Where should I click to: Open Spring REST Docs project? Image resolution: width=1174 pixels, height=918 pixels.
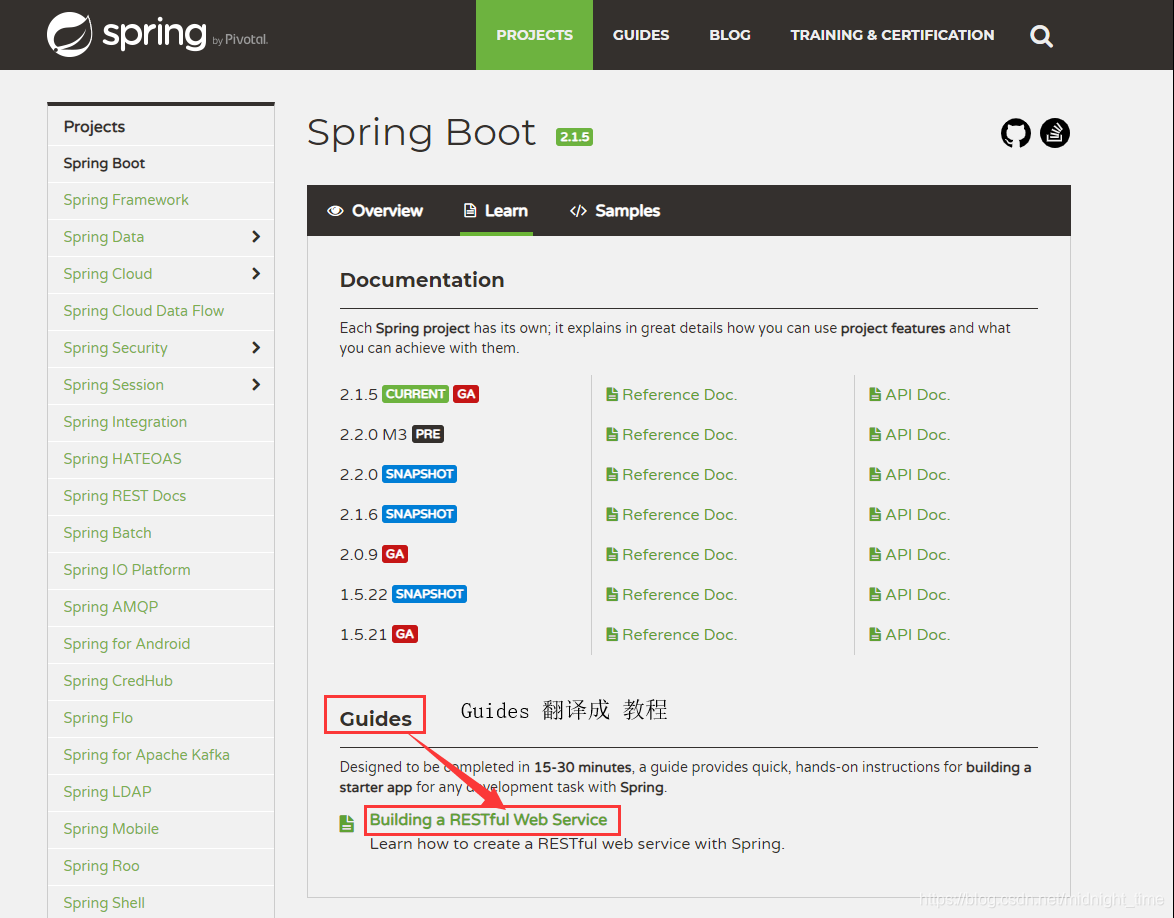tap(124, 496)
